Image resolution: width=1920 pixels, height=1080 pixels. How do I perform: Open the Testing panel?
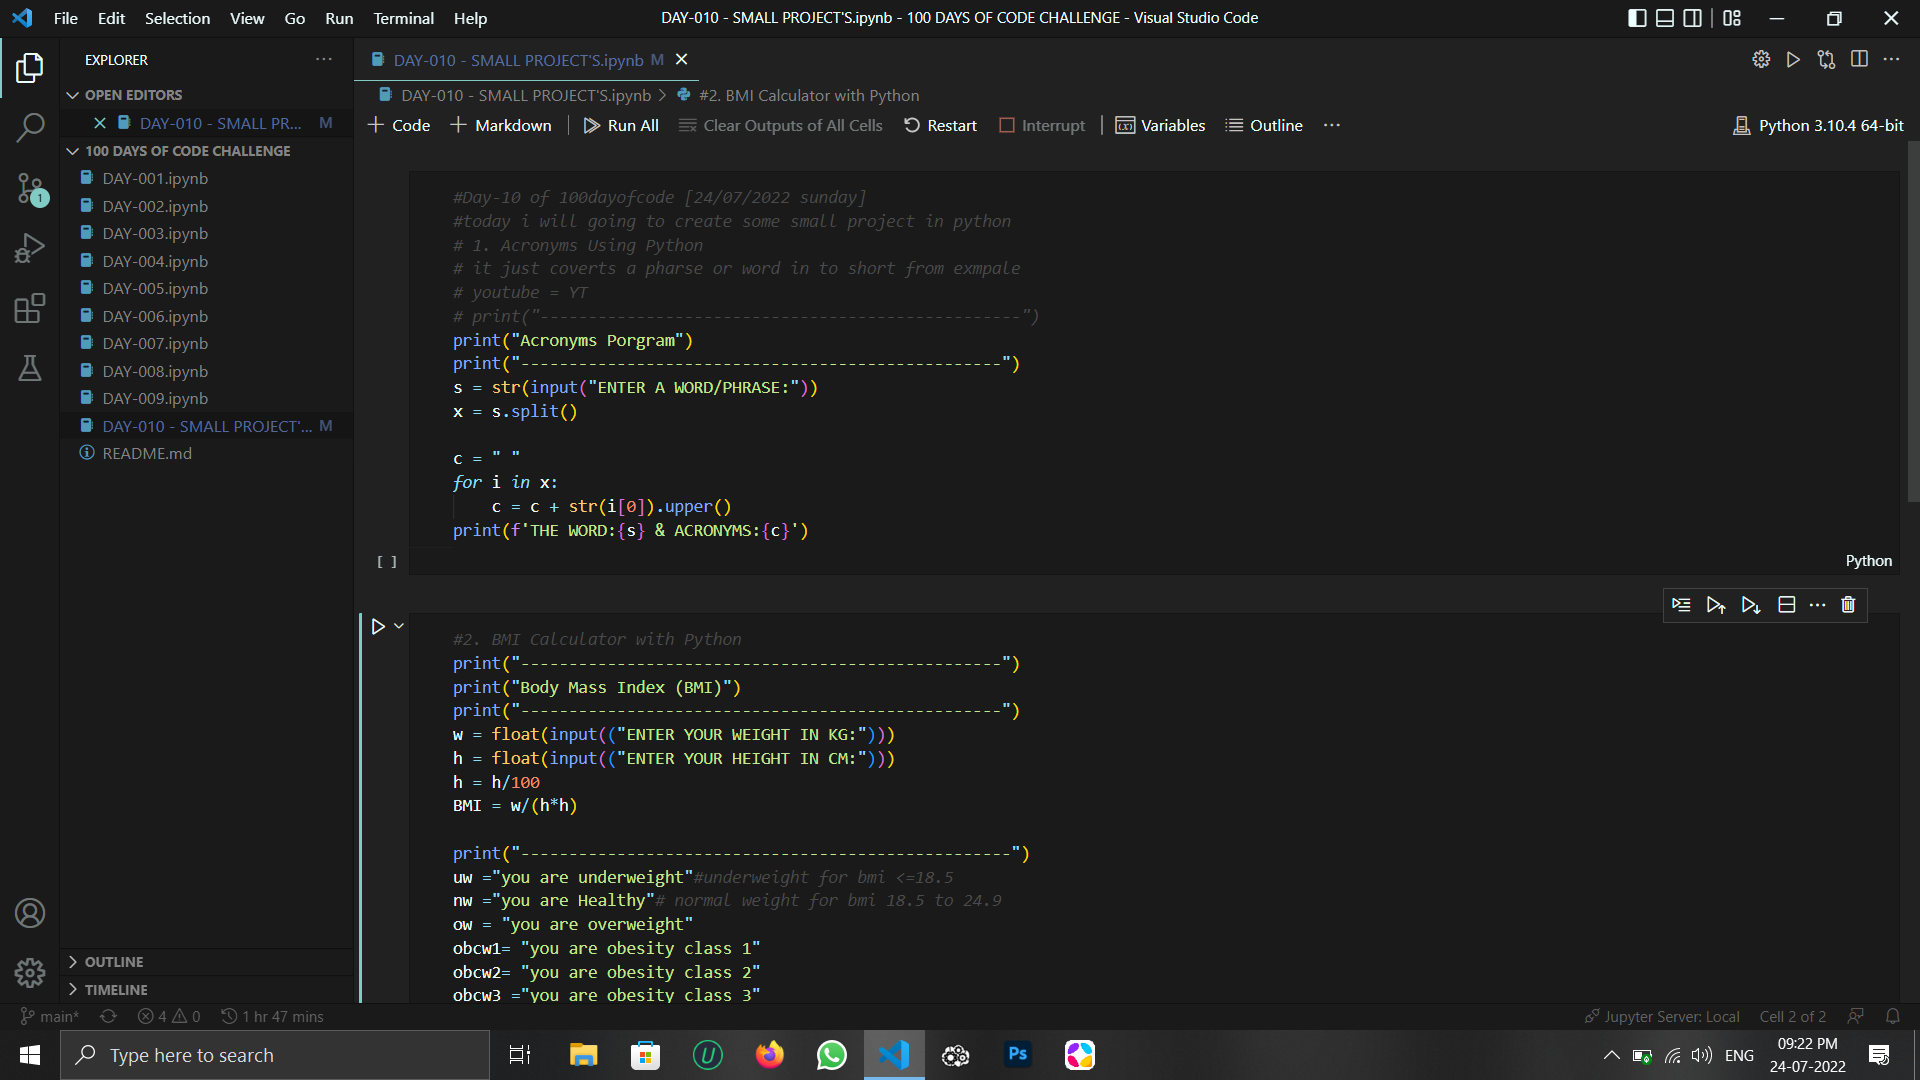pos(30,368)
